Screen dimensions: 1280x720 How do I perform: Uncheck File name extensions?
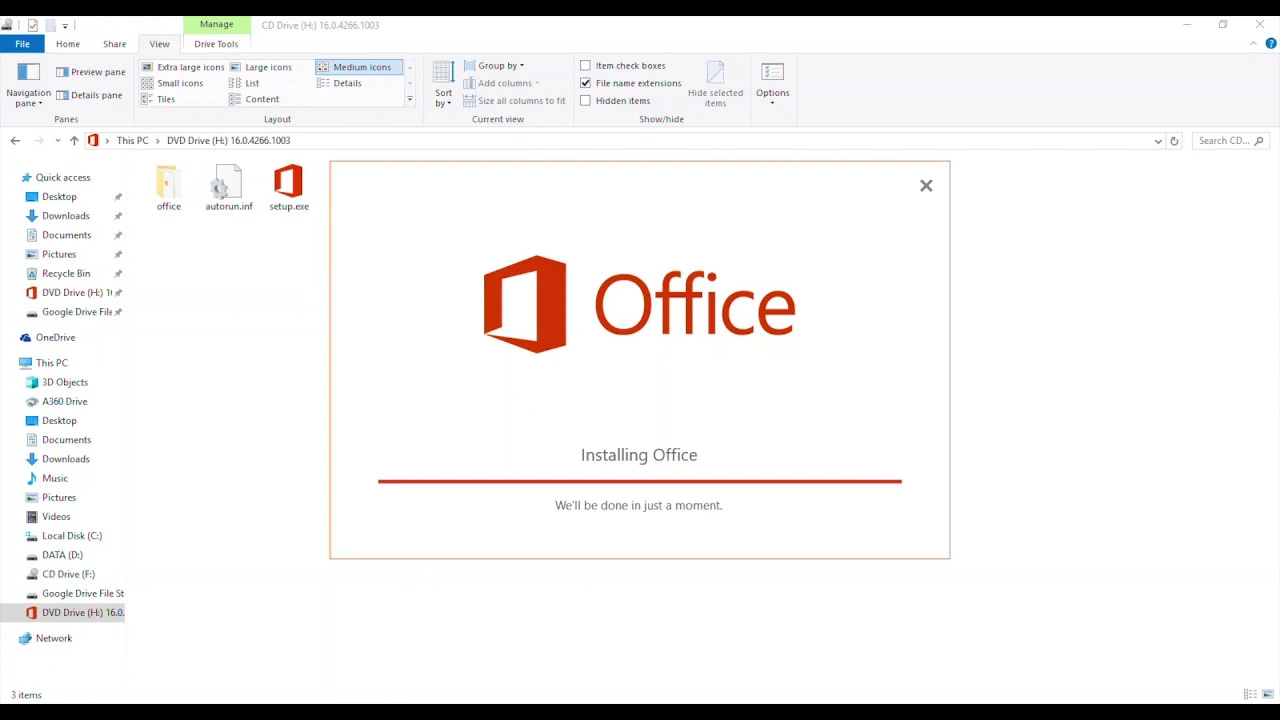[x=585, y=83]
